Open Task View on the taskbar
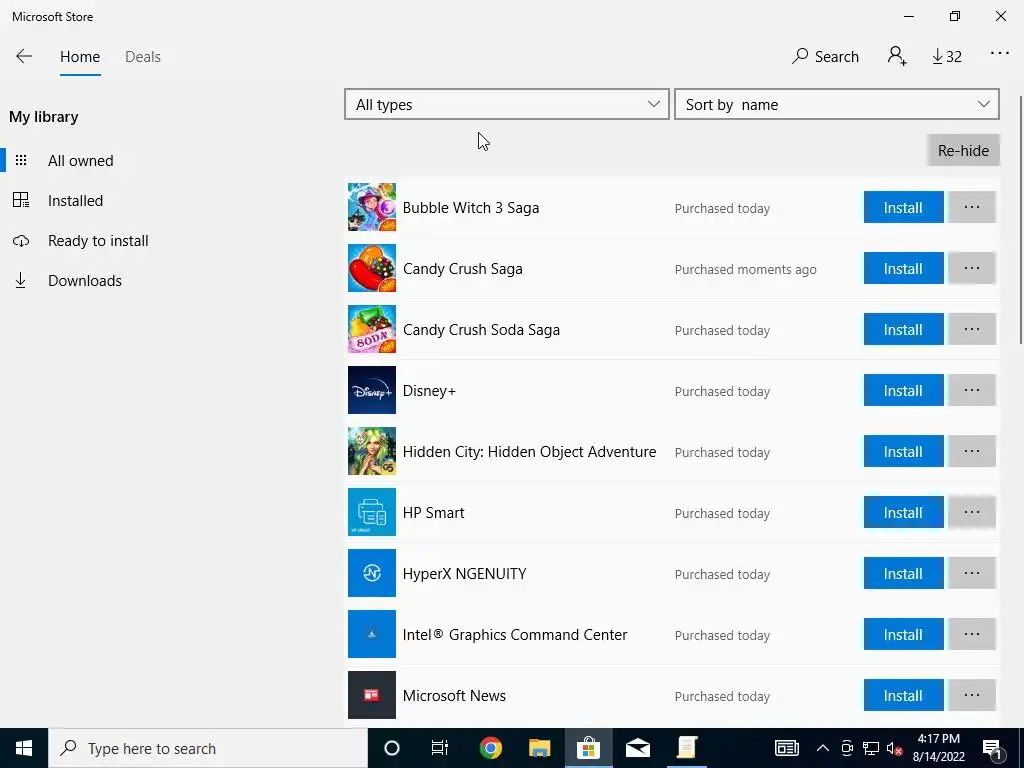The height and width of the screenshot is (768, 1024). [x=440, y=748]
